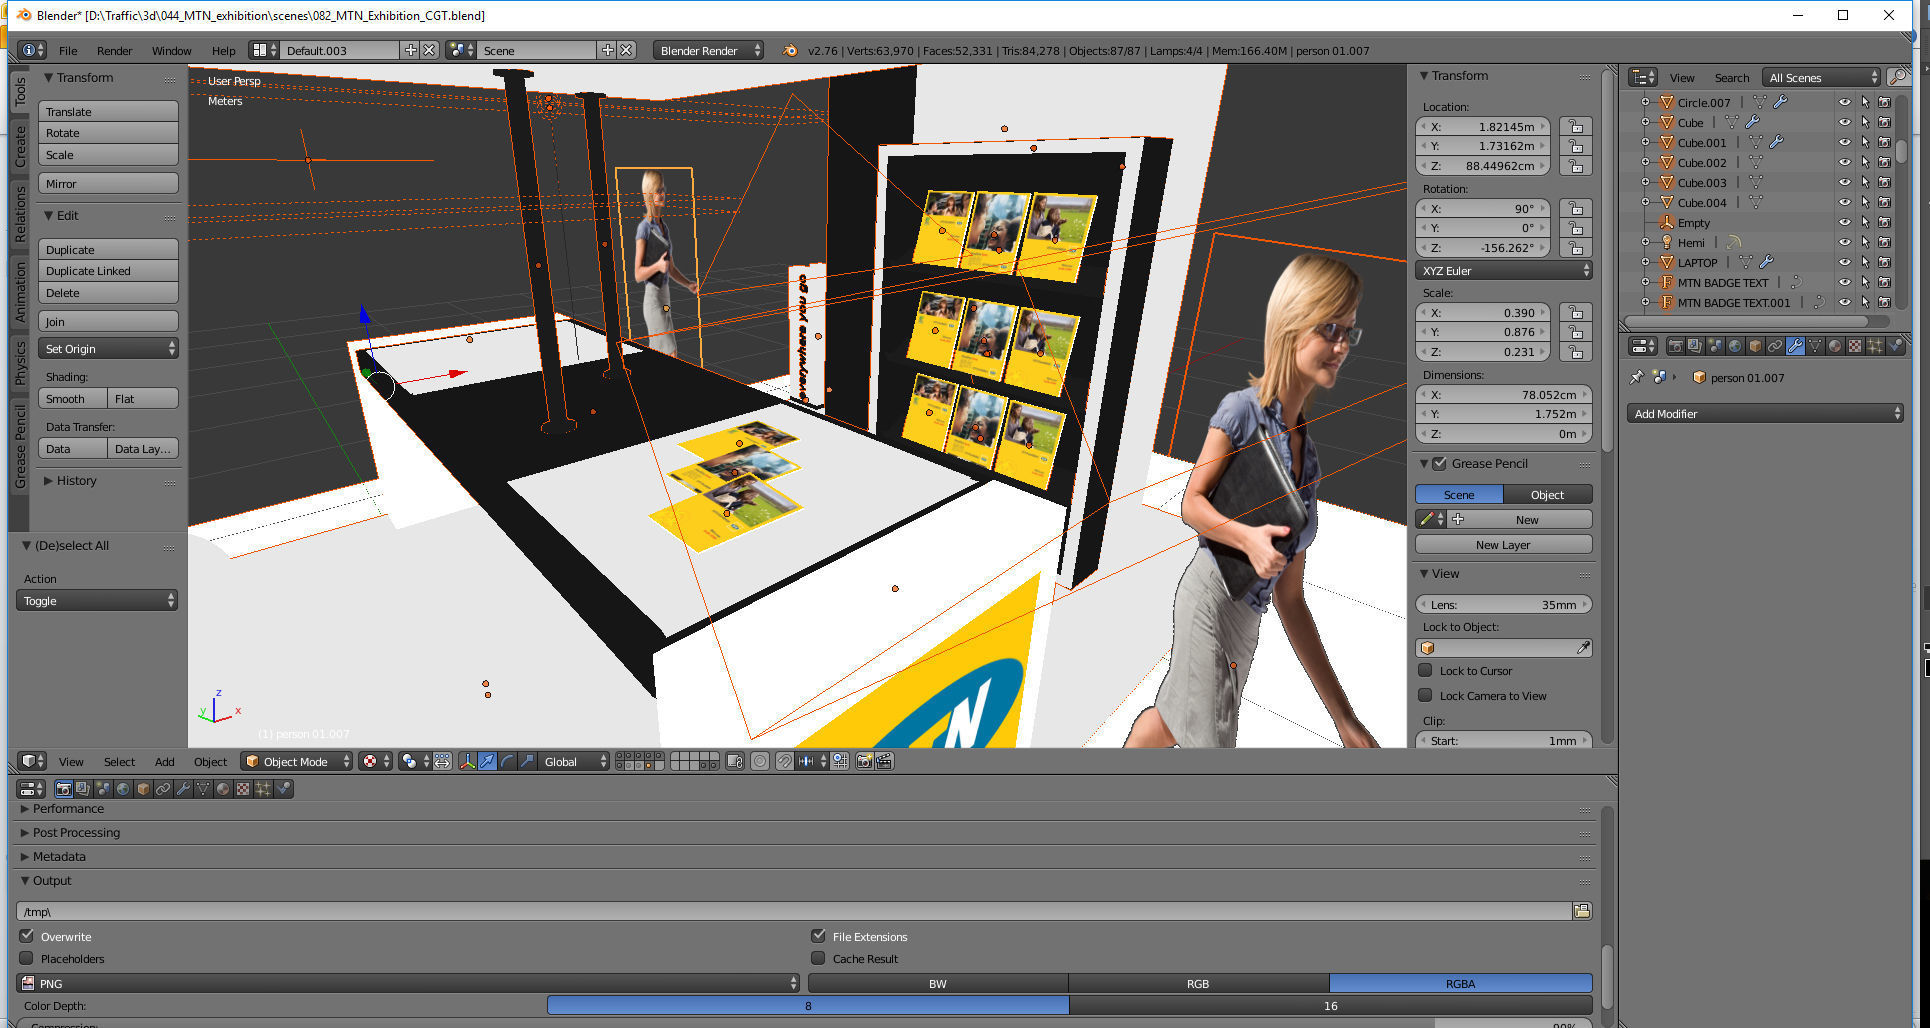
Task: Enable the Placeholders checkbox
Action: (27, 958)
